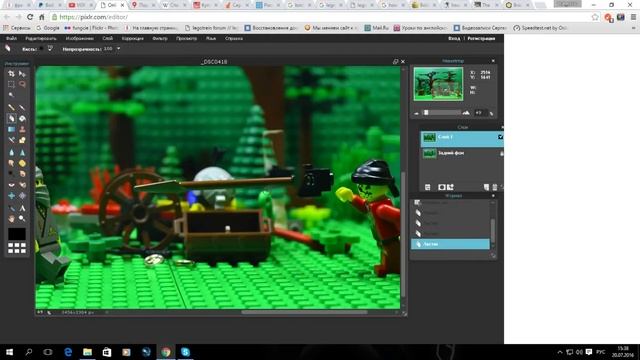Select the Zoom magnifier tool
This screenshot has width=640, height=360.
pos(22,219)
